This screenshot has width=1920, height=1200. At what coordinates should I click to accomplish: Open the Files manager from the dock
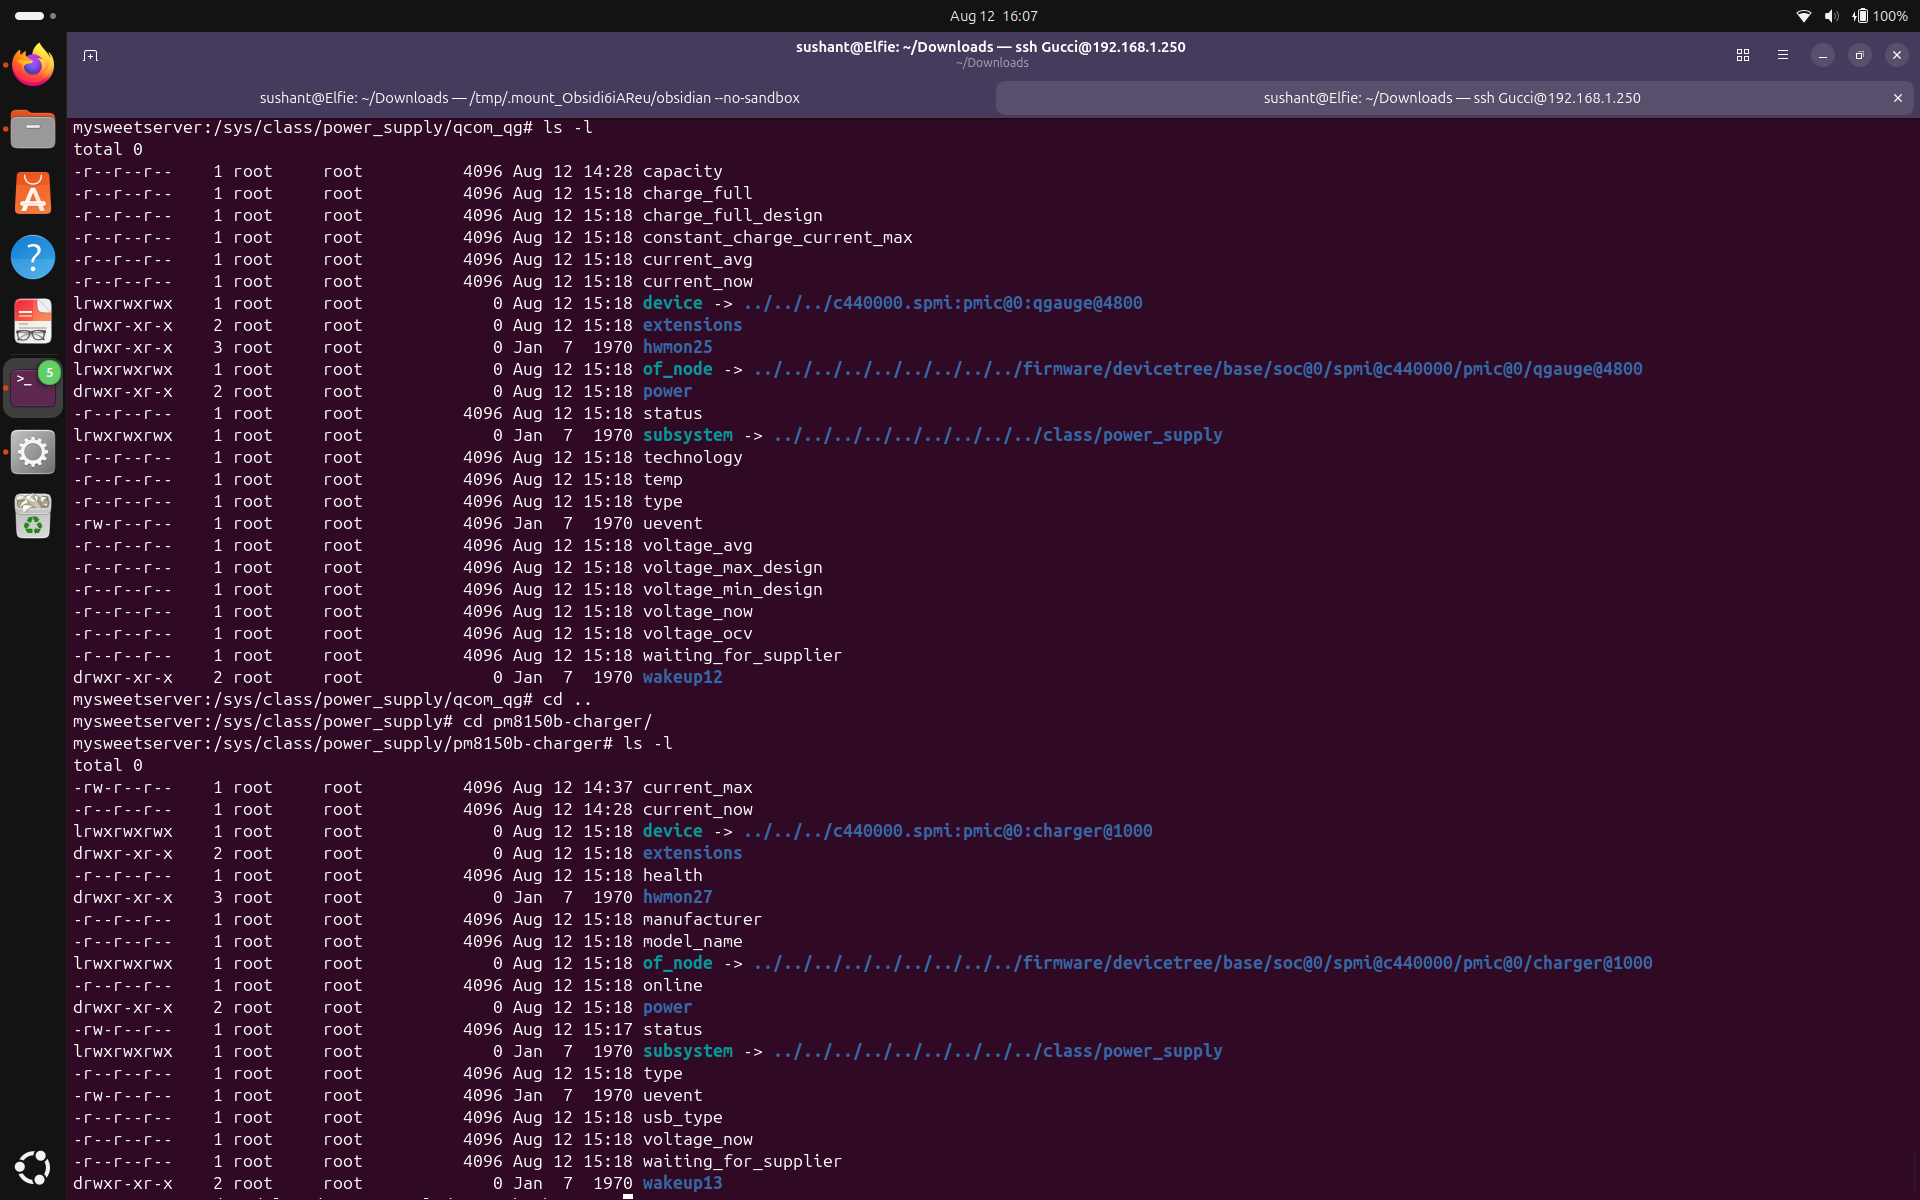(x=33, y=129)
